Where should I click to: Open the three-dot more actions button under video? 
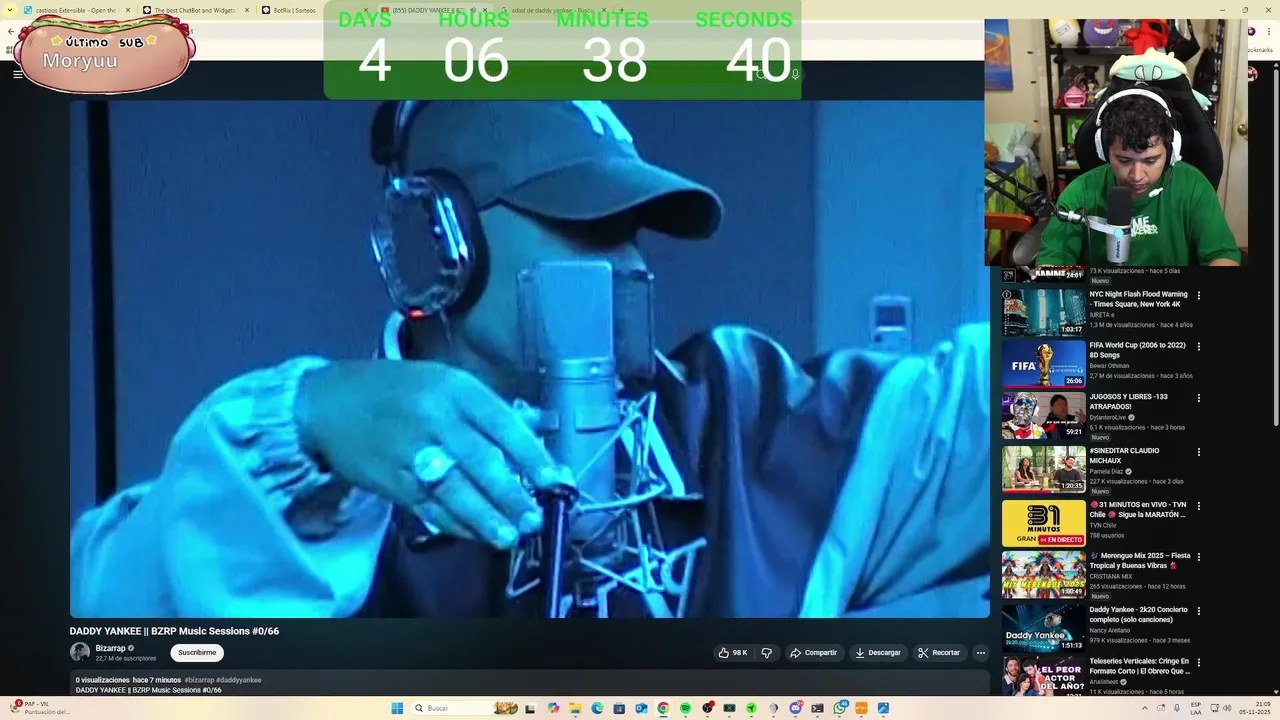(x=981, y=653)
